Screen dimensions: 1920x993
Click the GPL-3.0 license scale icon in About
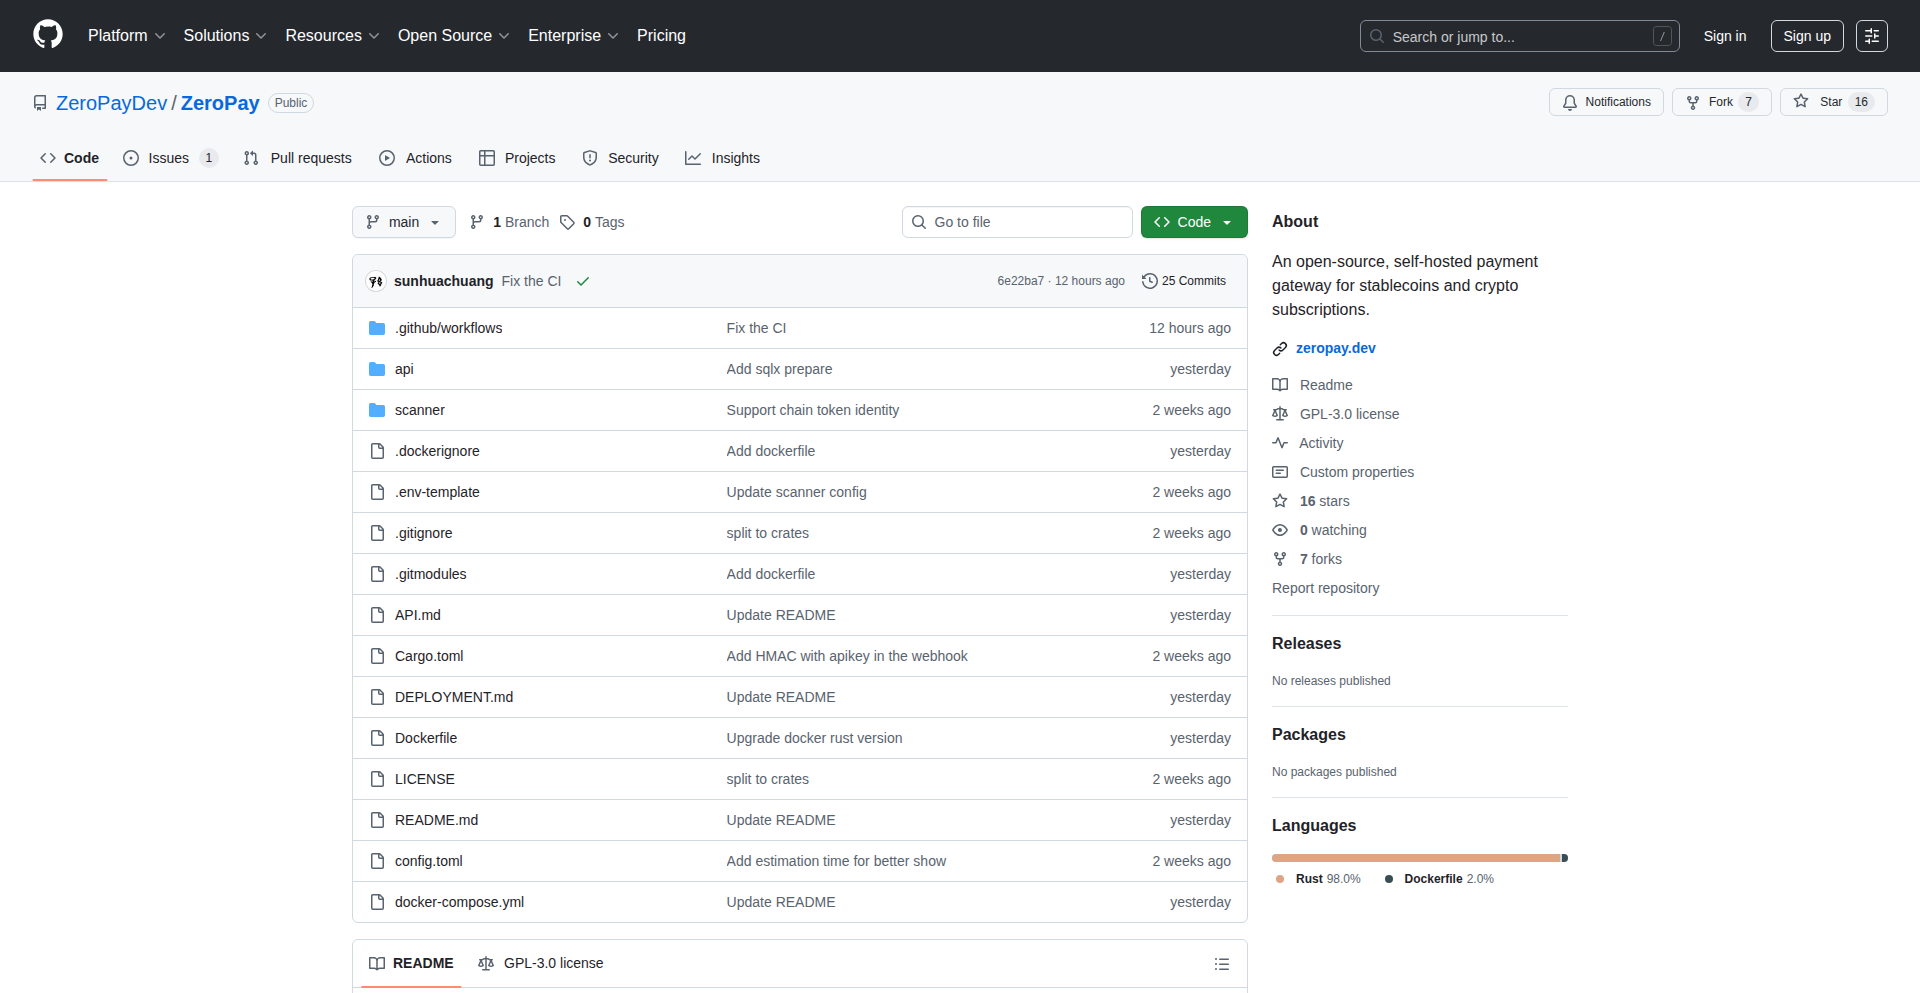(x=1280, y=414)
